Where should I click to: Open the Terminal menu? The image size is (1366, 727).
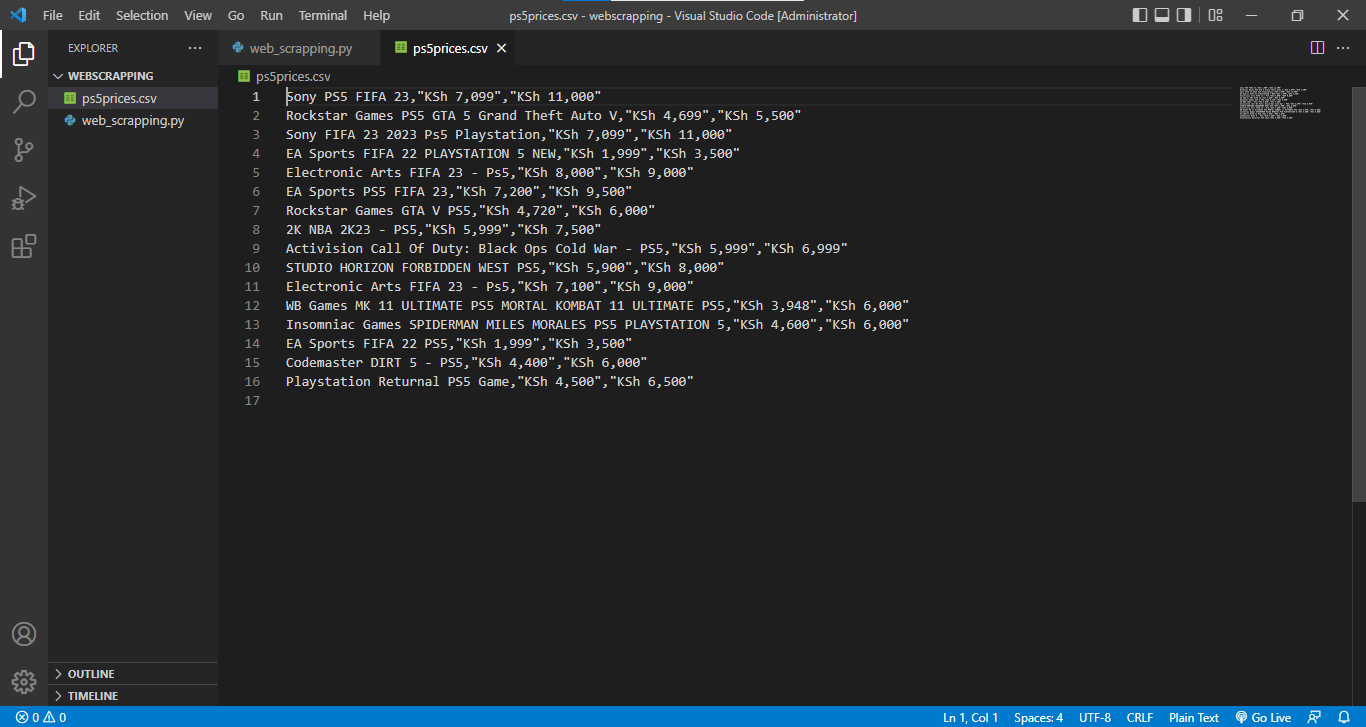point(323,15)
